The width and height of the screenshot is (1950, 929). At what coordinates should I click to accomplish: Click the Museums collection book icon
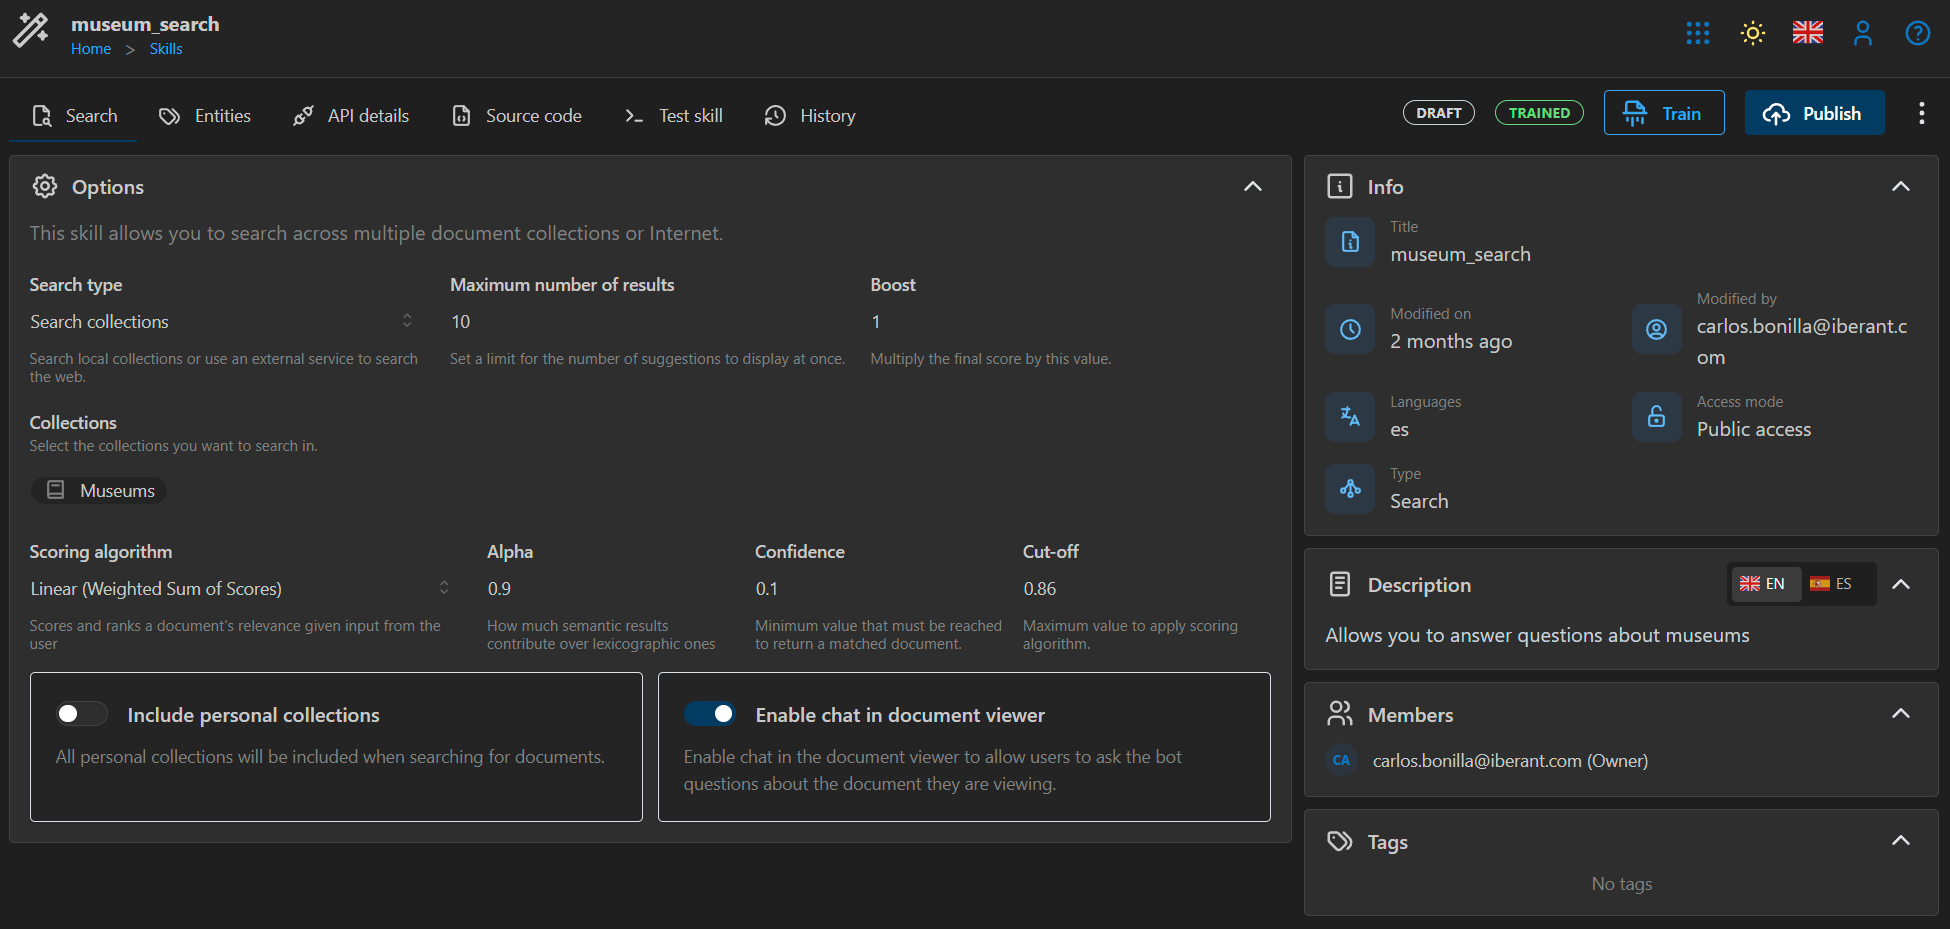click(x=56, y=490)
